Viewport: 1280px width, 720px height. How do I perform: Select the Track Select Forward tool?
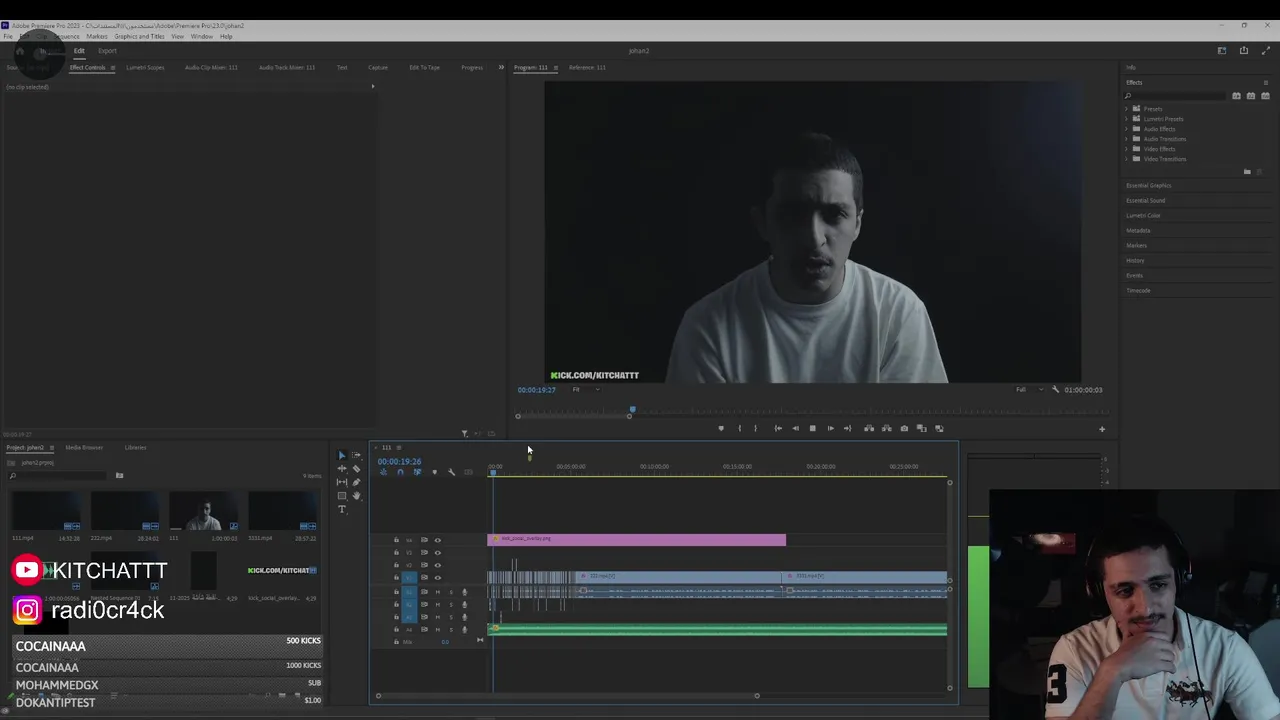point(356,455)
